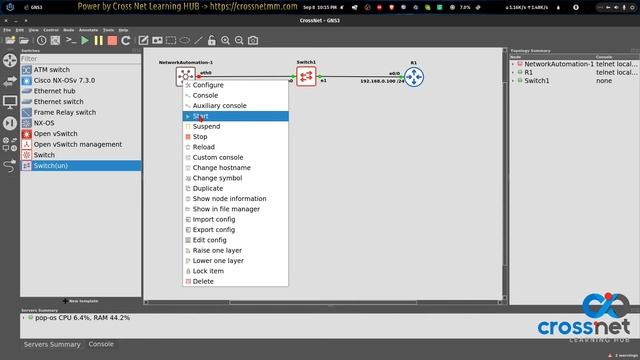Expand NetworkAutomation-1 in Topology Summary
The height and width of the screenshot is (360, 640).
[x=513, y=64]
